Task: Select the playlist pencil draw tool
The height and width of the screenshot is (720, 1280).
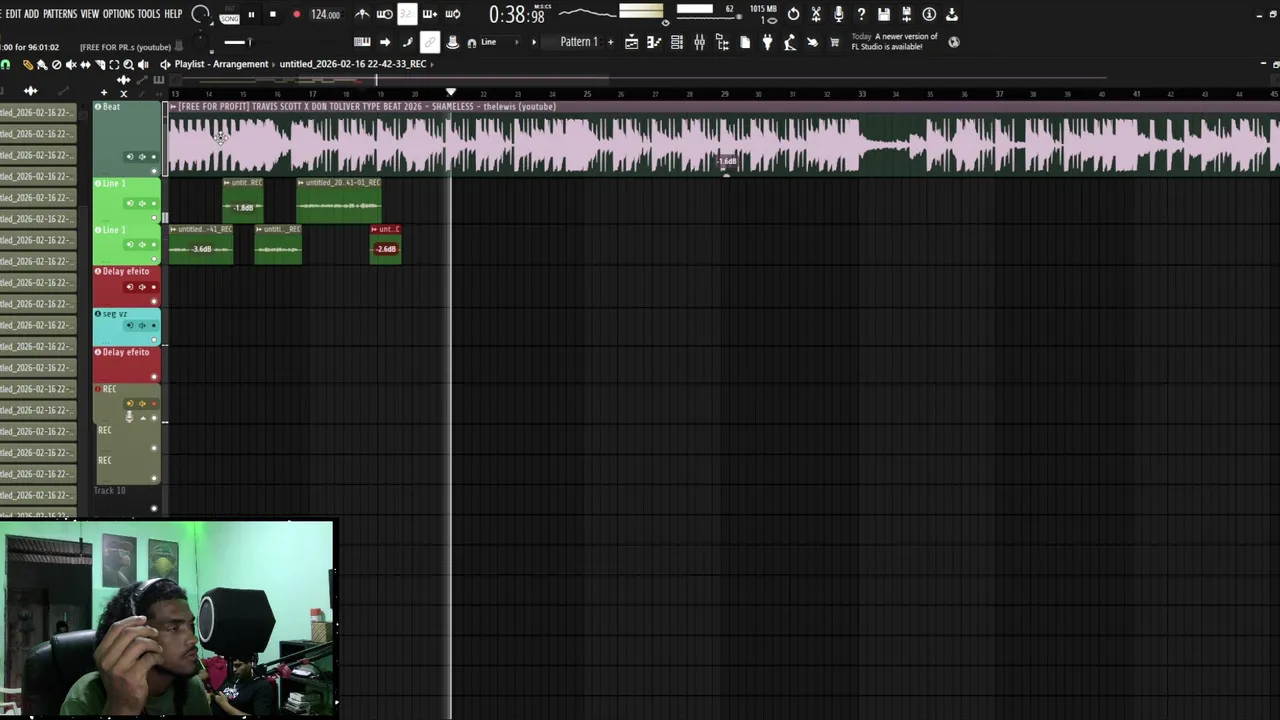Action: 28,65
